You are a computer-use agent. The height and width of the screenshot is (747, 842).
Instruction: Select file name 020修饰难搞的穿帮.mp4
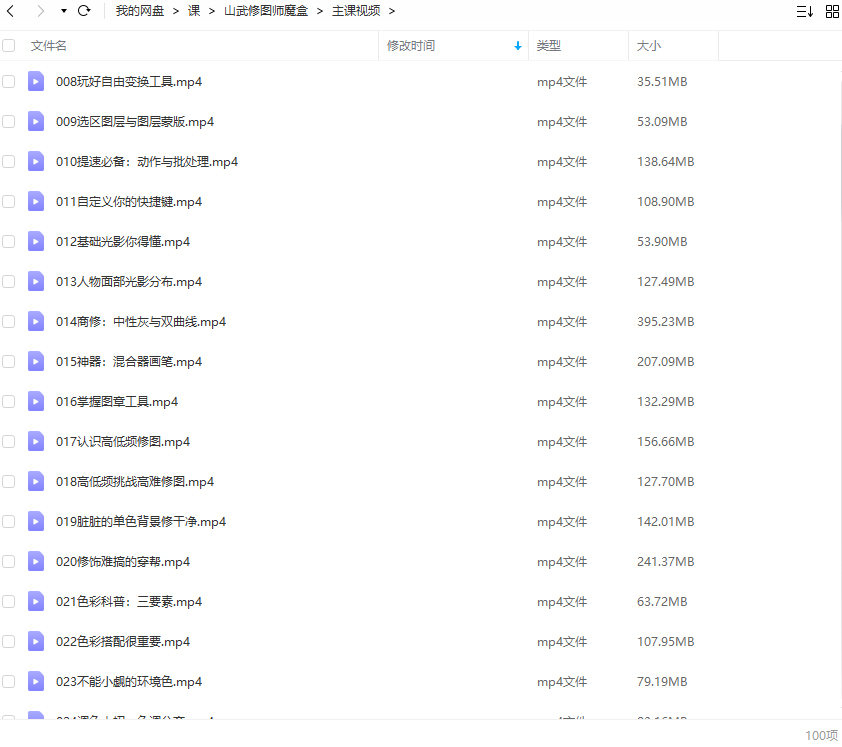pos(123,562)
